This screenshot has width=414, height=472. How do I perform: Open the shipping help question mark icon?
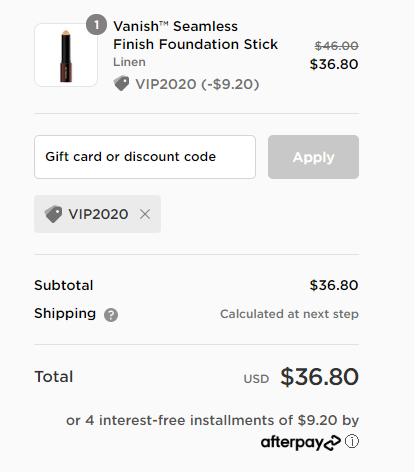tap(111, 315)
